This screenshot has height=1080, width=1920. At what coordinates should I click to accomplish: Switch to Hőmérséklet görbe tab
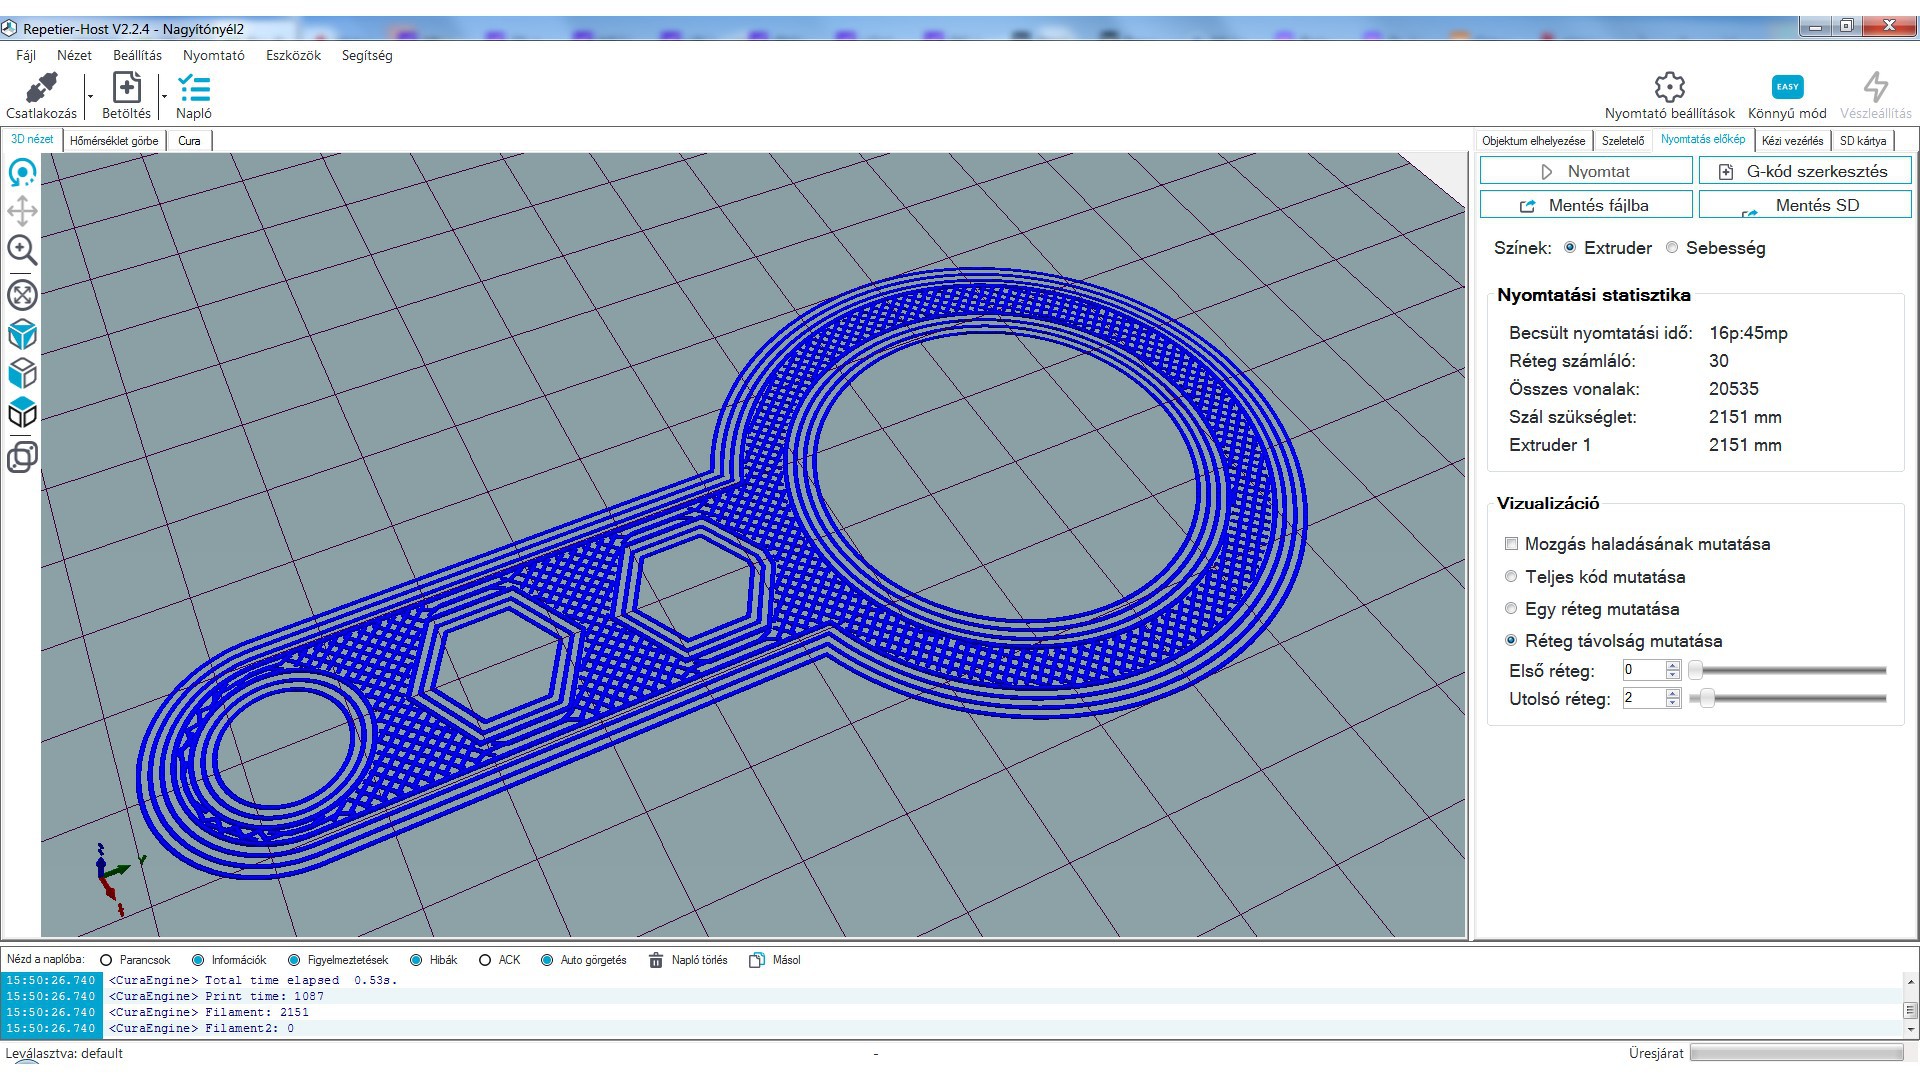[114, 141]
